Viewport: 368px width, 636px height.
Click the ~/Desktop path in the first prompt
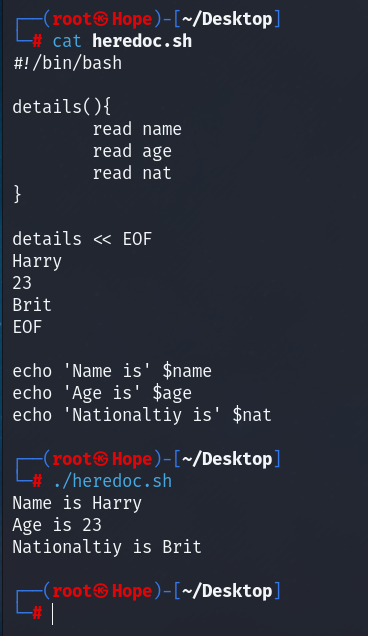click(227, 19)
